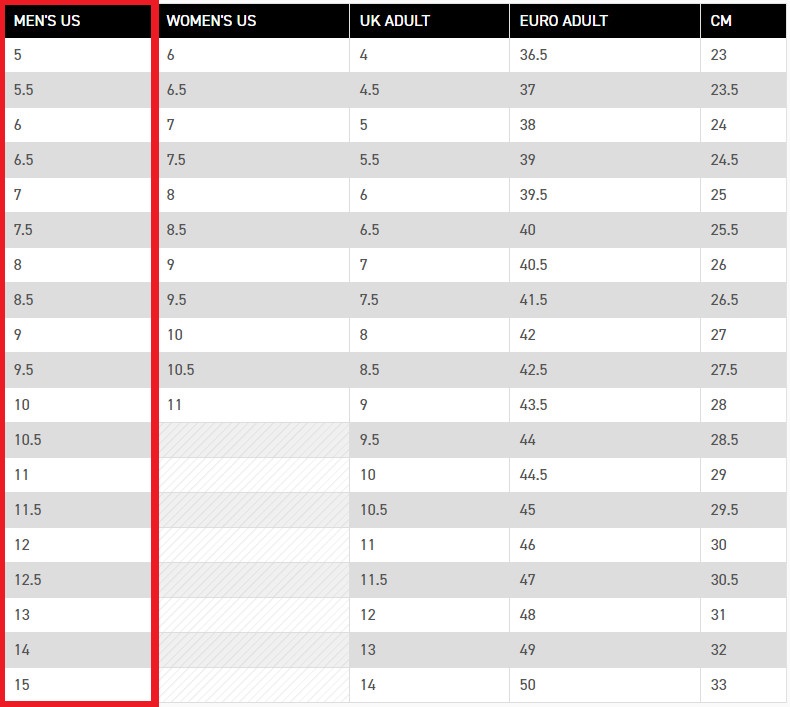The width and height of the screenshot is (790, 707).
Task: Click Euro size 50 cell
Action: point(605,685)
